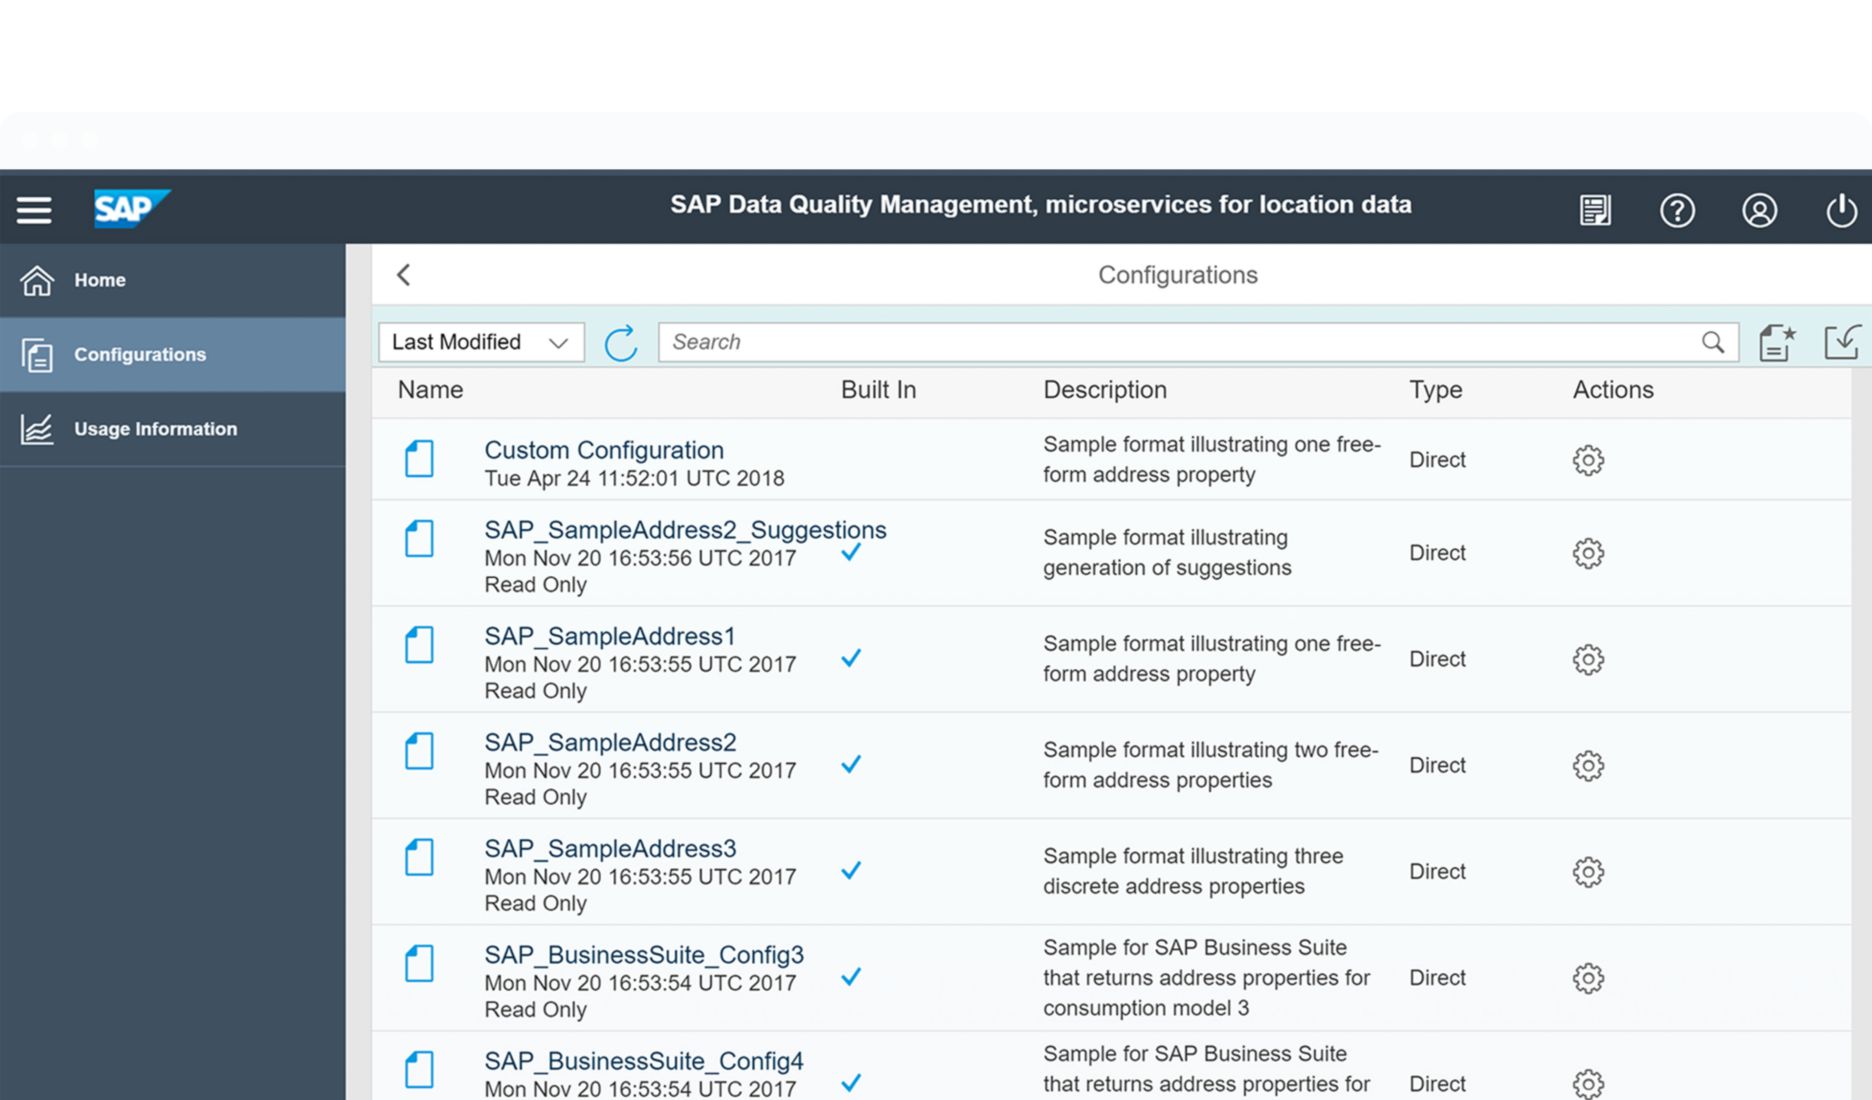Image resolution: width=1872 pixels, height=1100 pixels.
Task: Click the SAP logo
Action: tap(130, 209)
